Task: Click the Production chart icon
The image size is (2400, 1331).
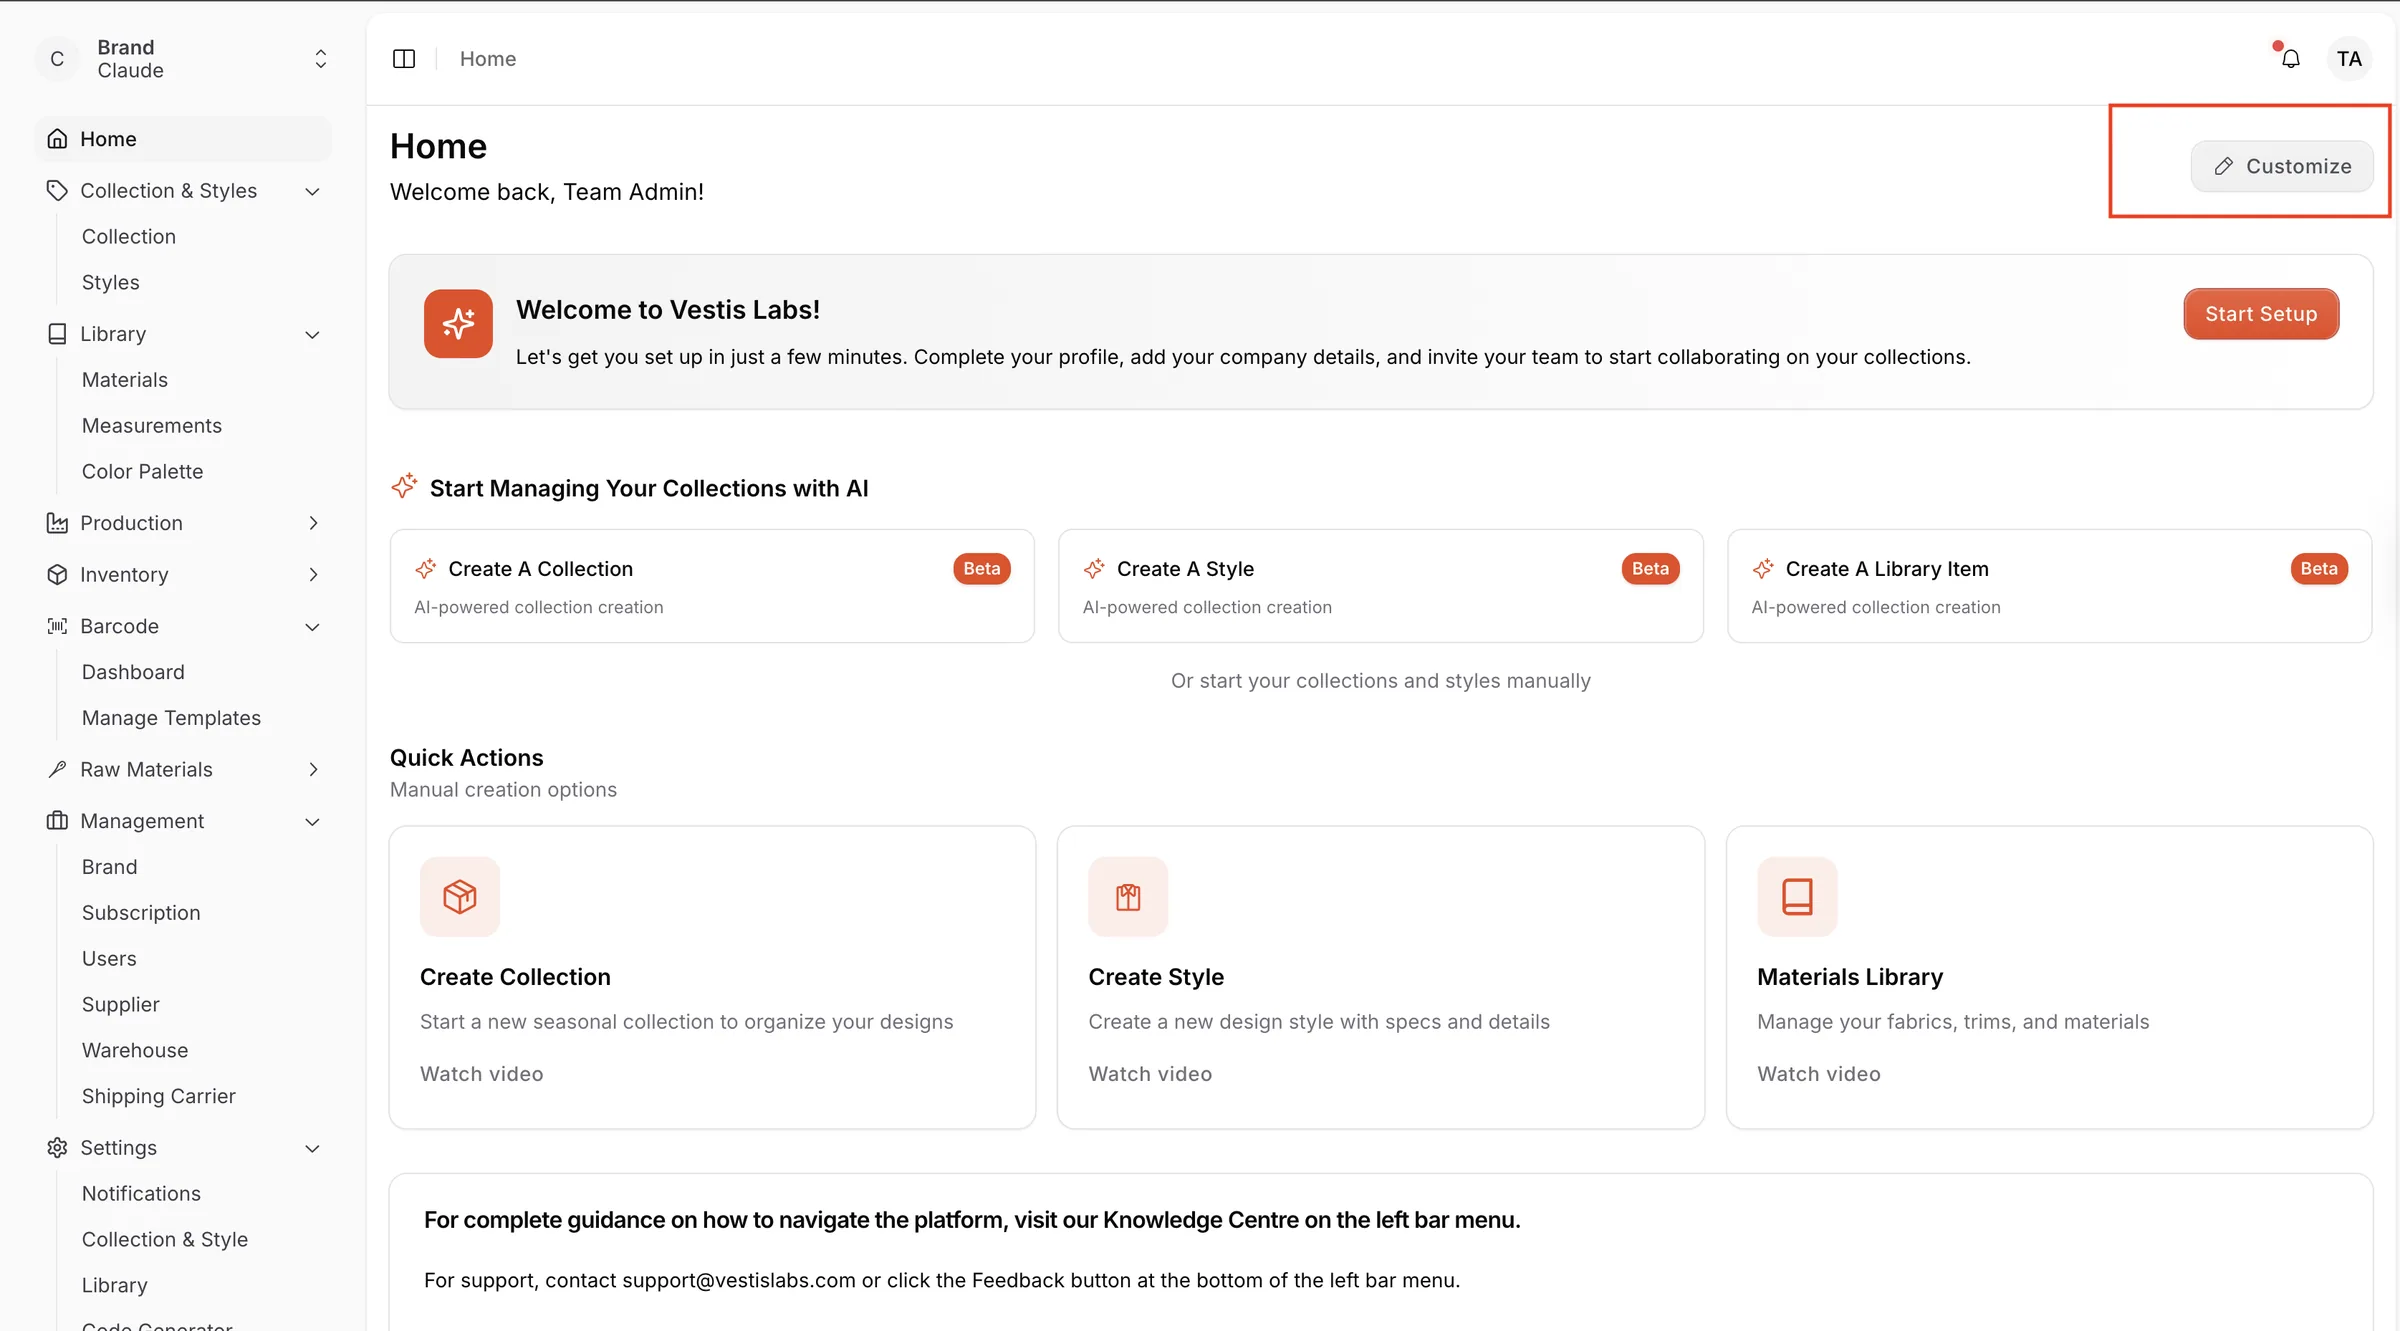Action: click(58, 523)
